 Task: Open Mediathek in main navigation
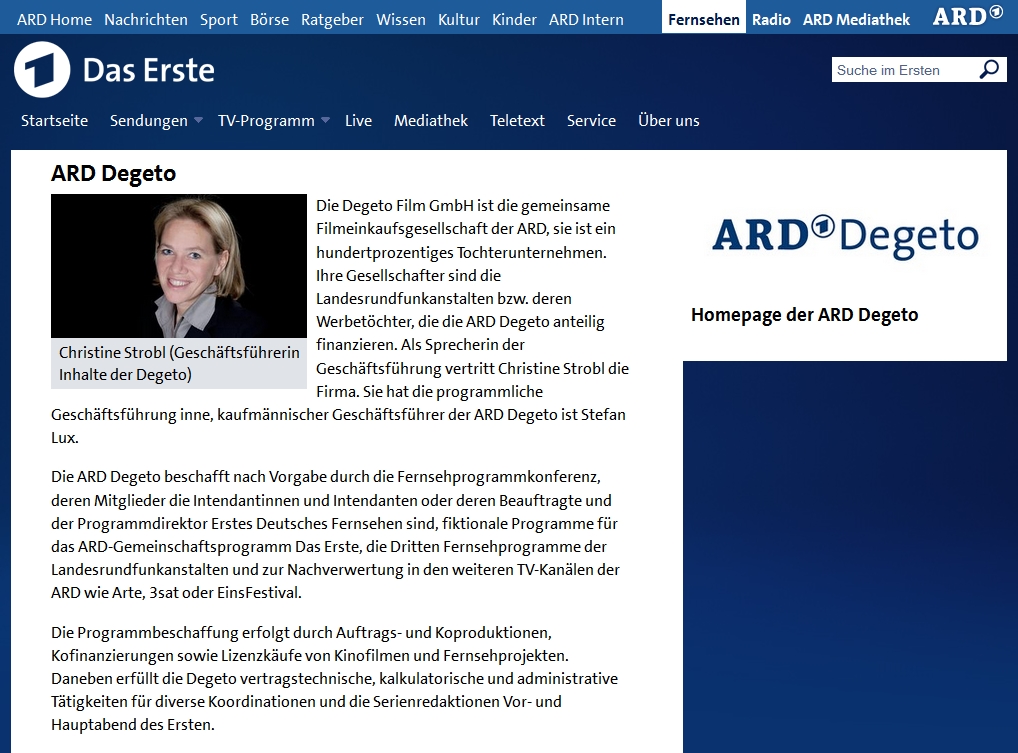point(431,120)
